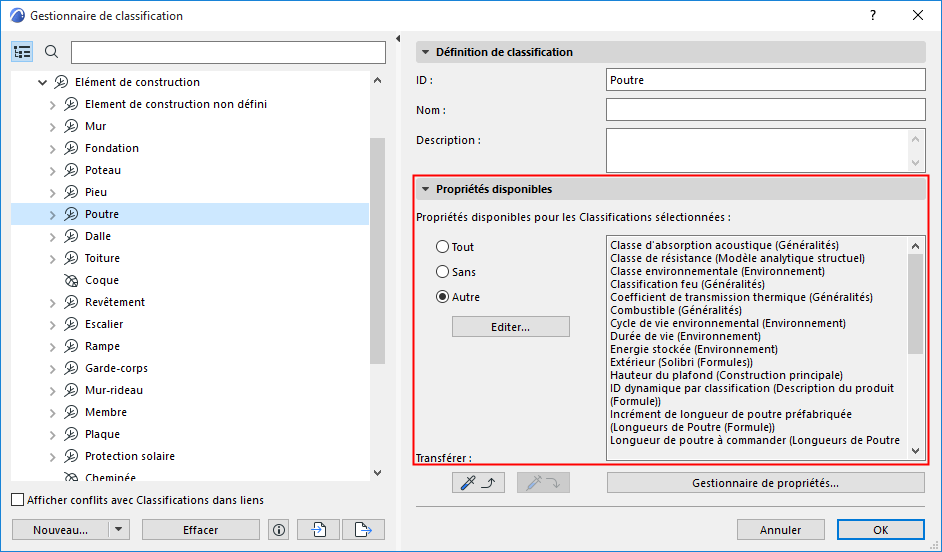This screenshot has height=552, width=942.
Task: Click 'Combustible (Généralités)' property
Action: 676,310
